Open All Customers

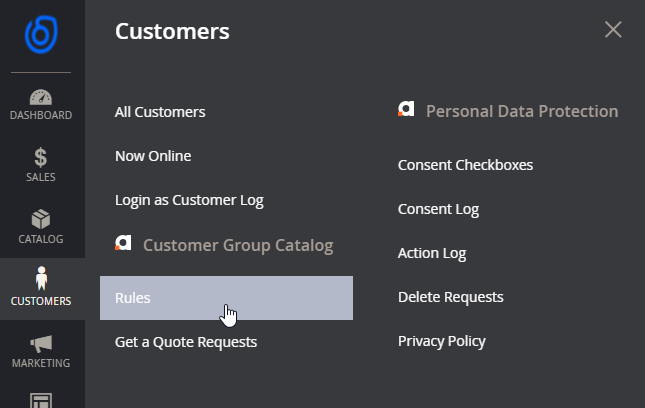[160, 112]
